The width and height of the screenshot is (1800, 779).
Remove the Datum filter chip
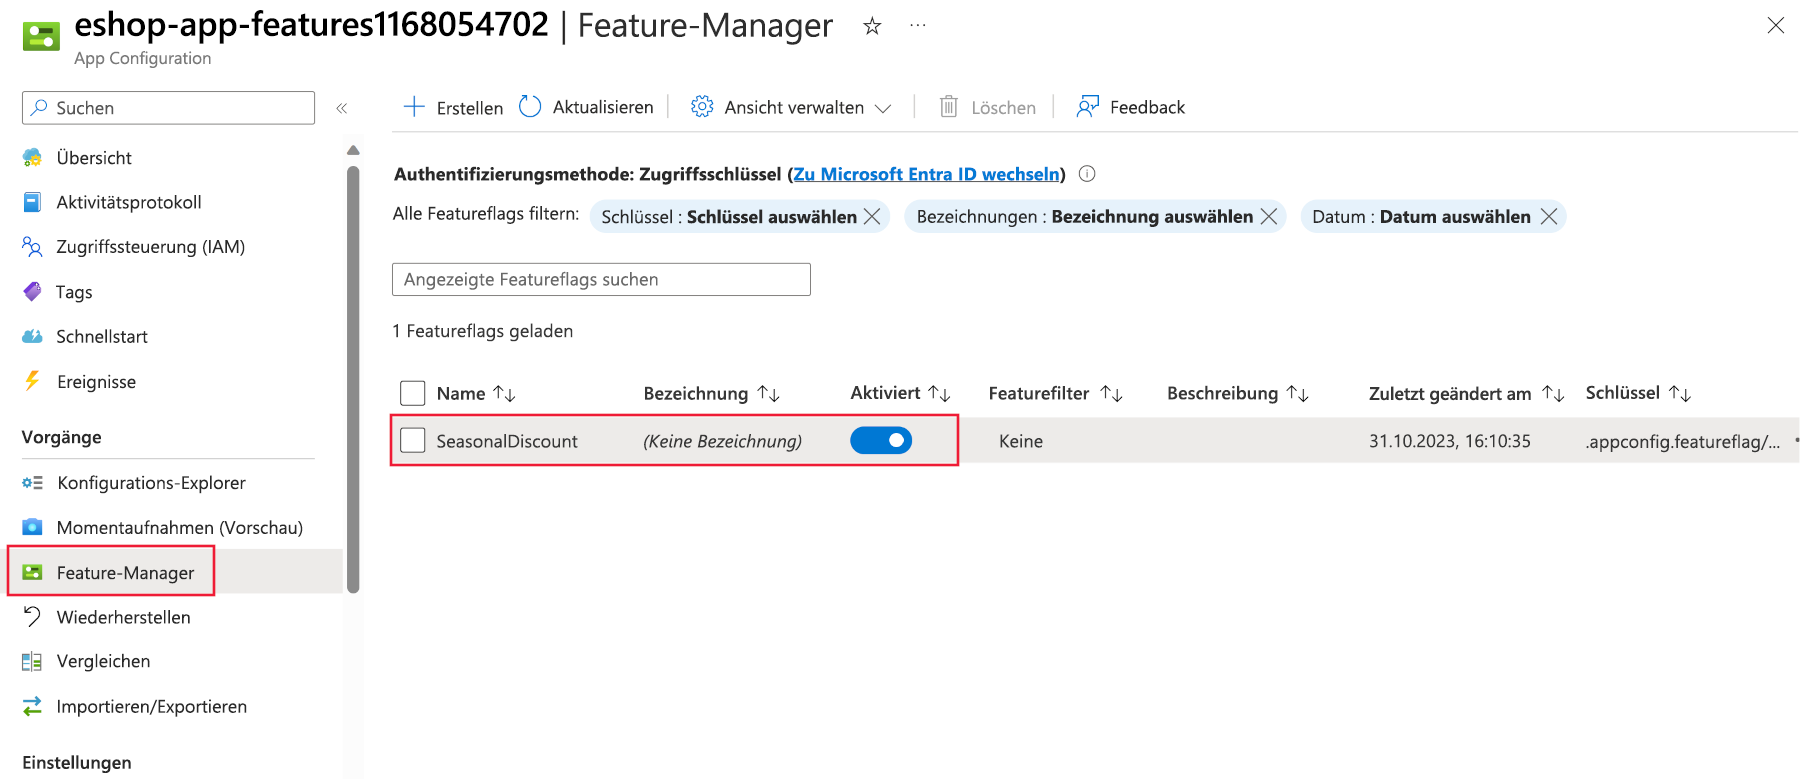pyautogui.click(x=1549, y=217)
